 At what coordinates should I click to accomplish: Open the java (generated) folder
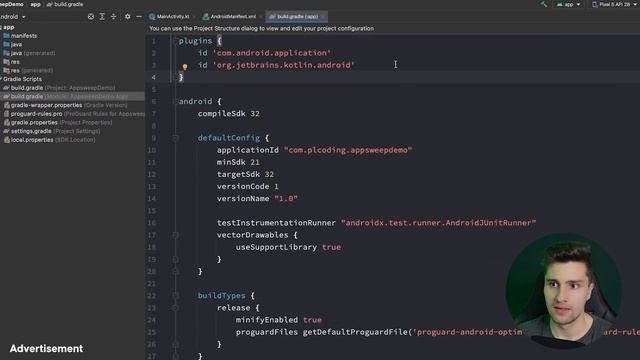click(29, 53)
